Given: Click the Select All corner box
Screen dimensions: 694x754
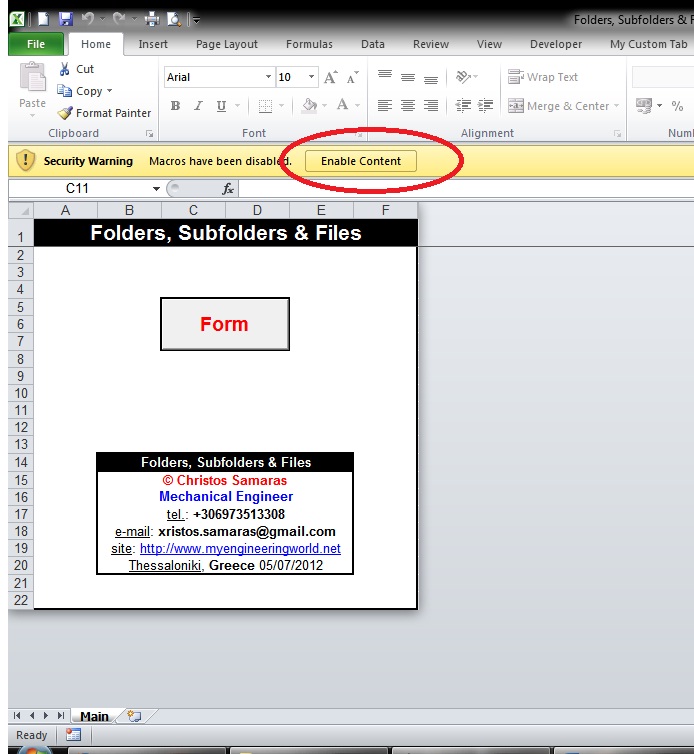Looking at the screenshot, I should click(21, 211).
